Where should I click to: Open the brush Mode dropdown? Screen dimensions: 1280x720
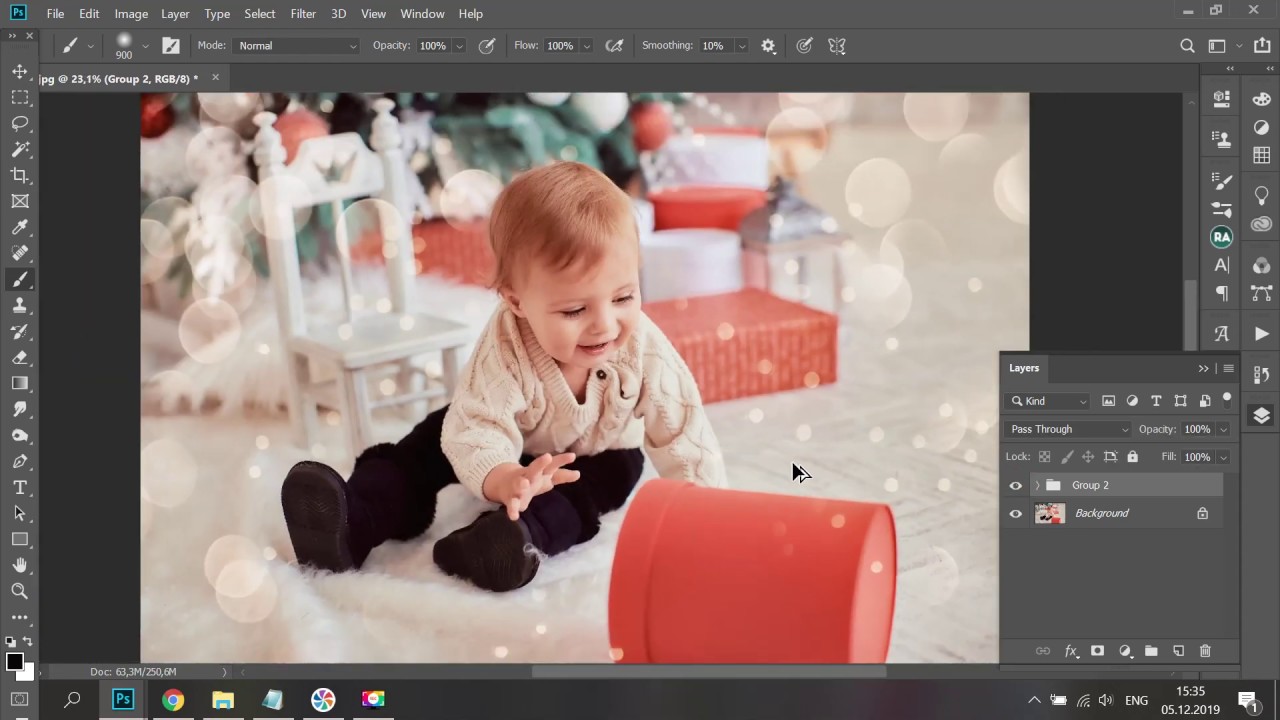[297, 46]
